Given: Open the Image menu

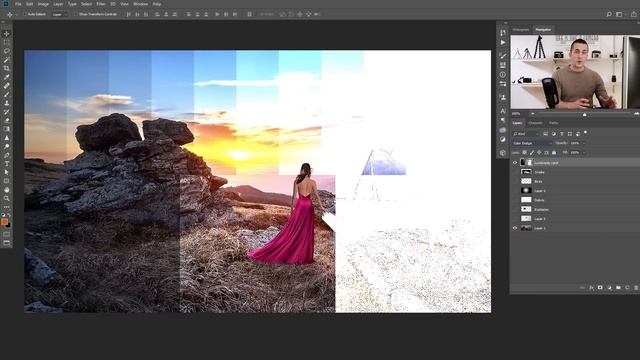Looking at the screenshot, I should pyautogui.click(x=43, y=4).
